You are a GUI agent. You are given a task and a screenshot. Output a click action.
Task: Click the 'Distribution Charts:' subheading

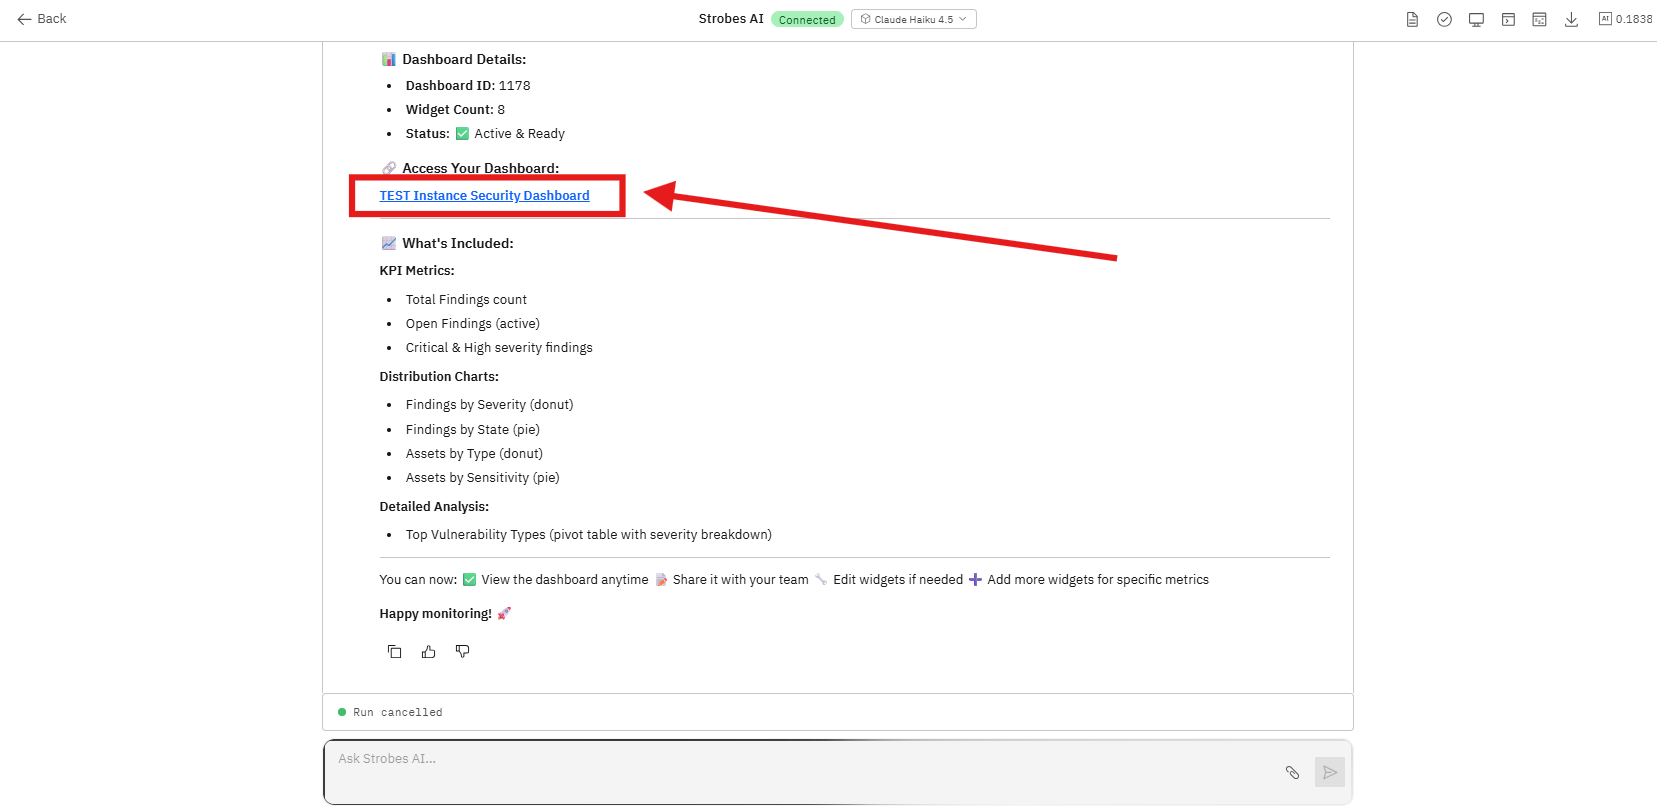click(x=439, y=377)
